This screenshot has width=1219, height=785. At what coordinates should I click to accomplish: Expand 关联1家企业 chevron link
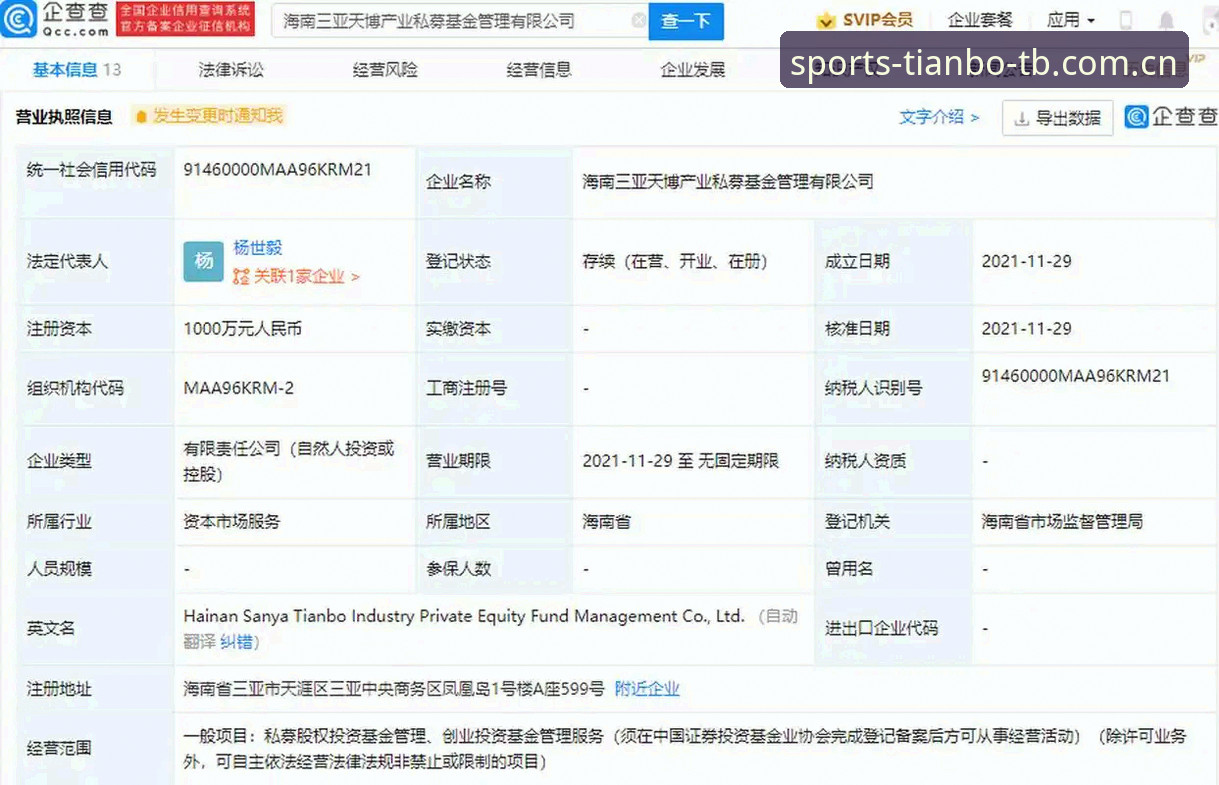[305, 277]
